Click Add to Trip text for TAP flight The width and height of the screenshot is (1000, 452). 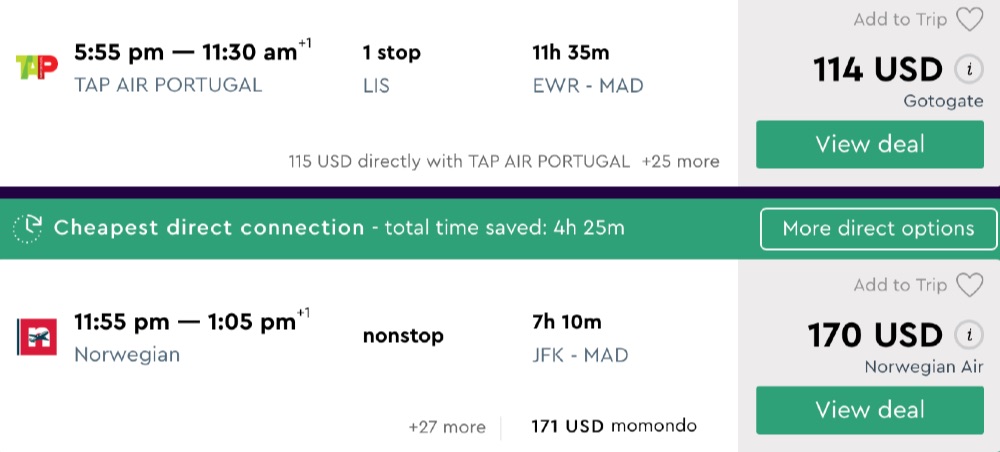[900, 20]
